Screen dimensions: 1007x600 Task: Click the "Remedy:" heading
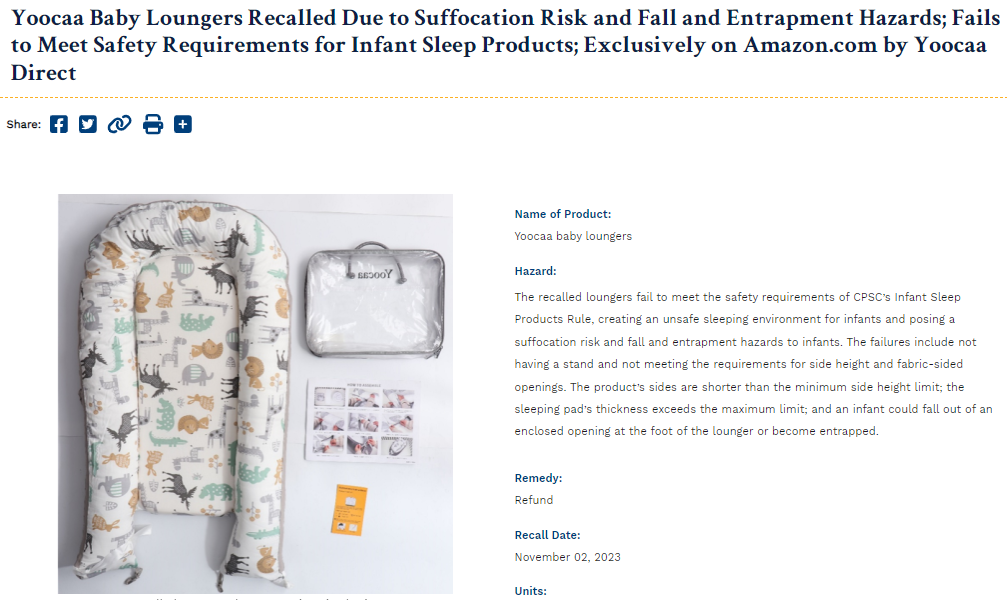click(x=538, y=478)
